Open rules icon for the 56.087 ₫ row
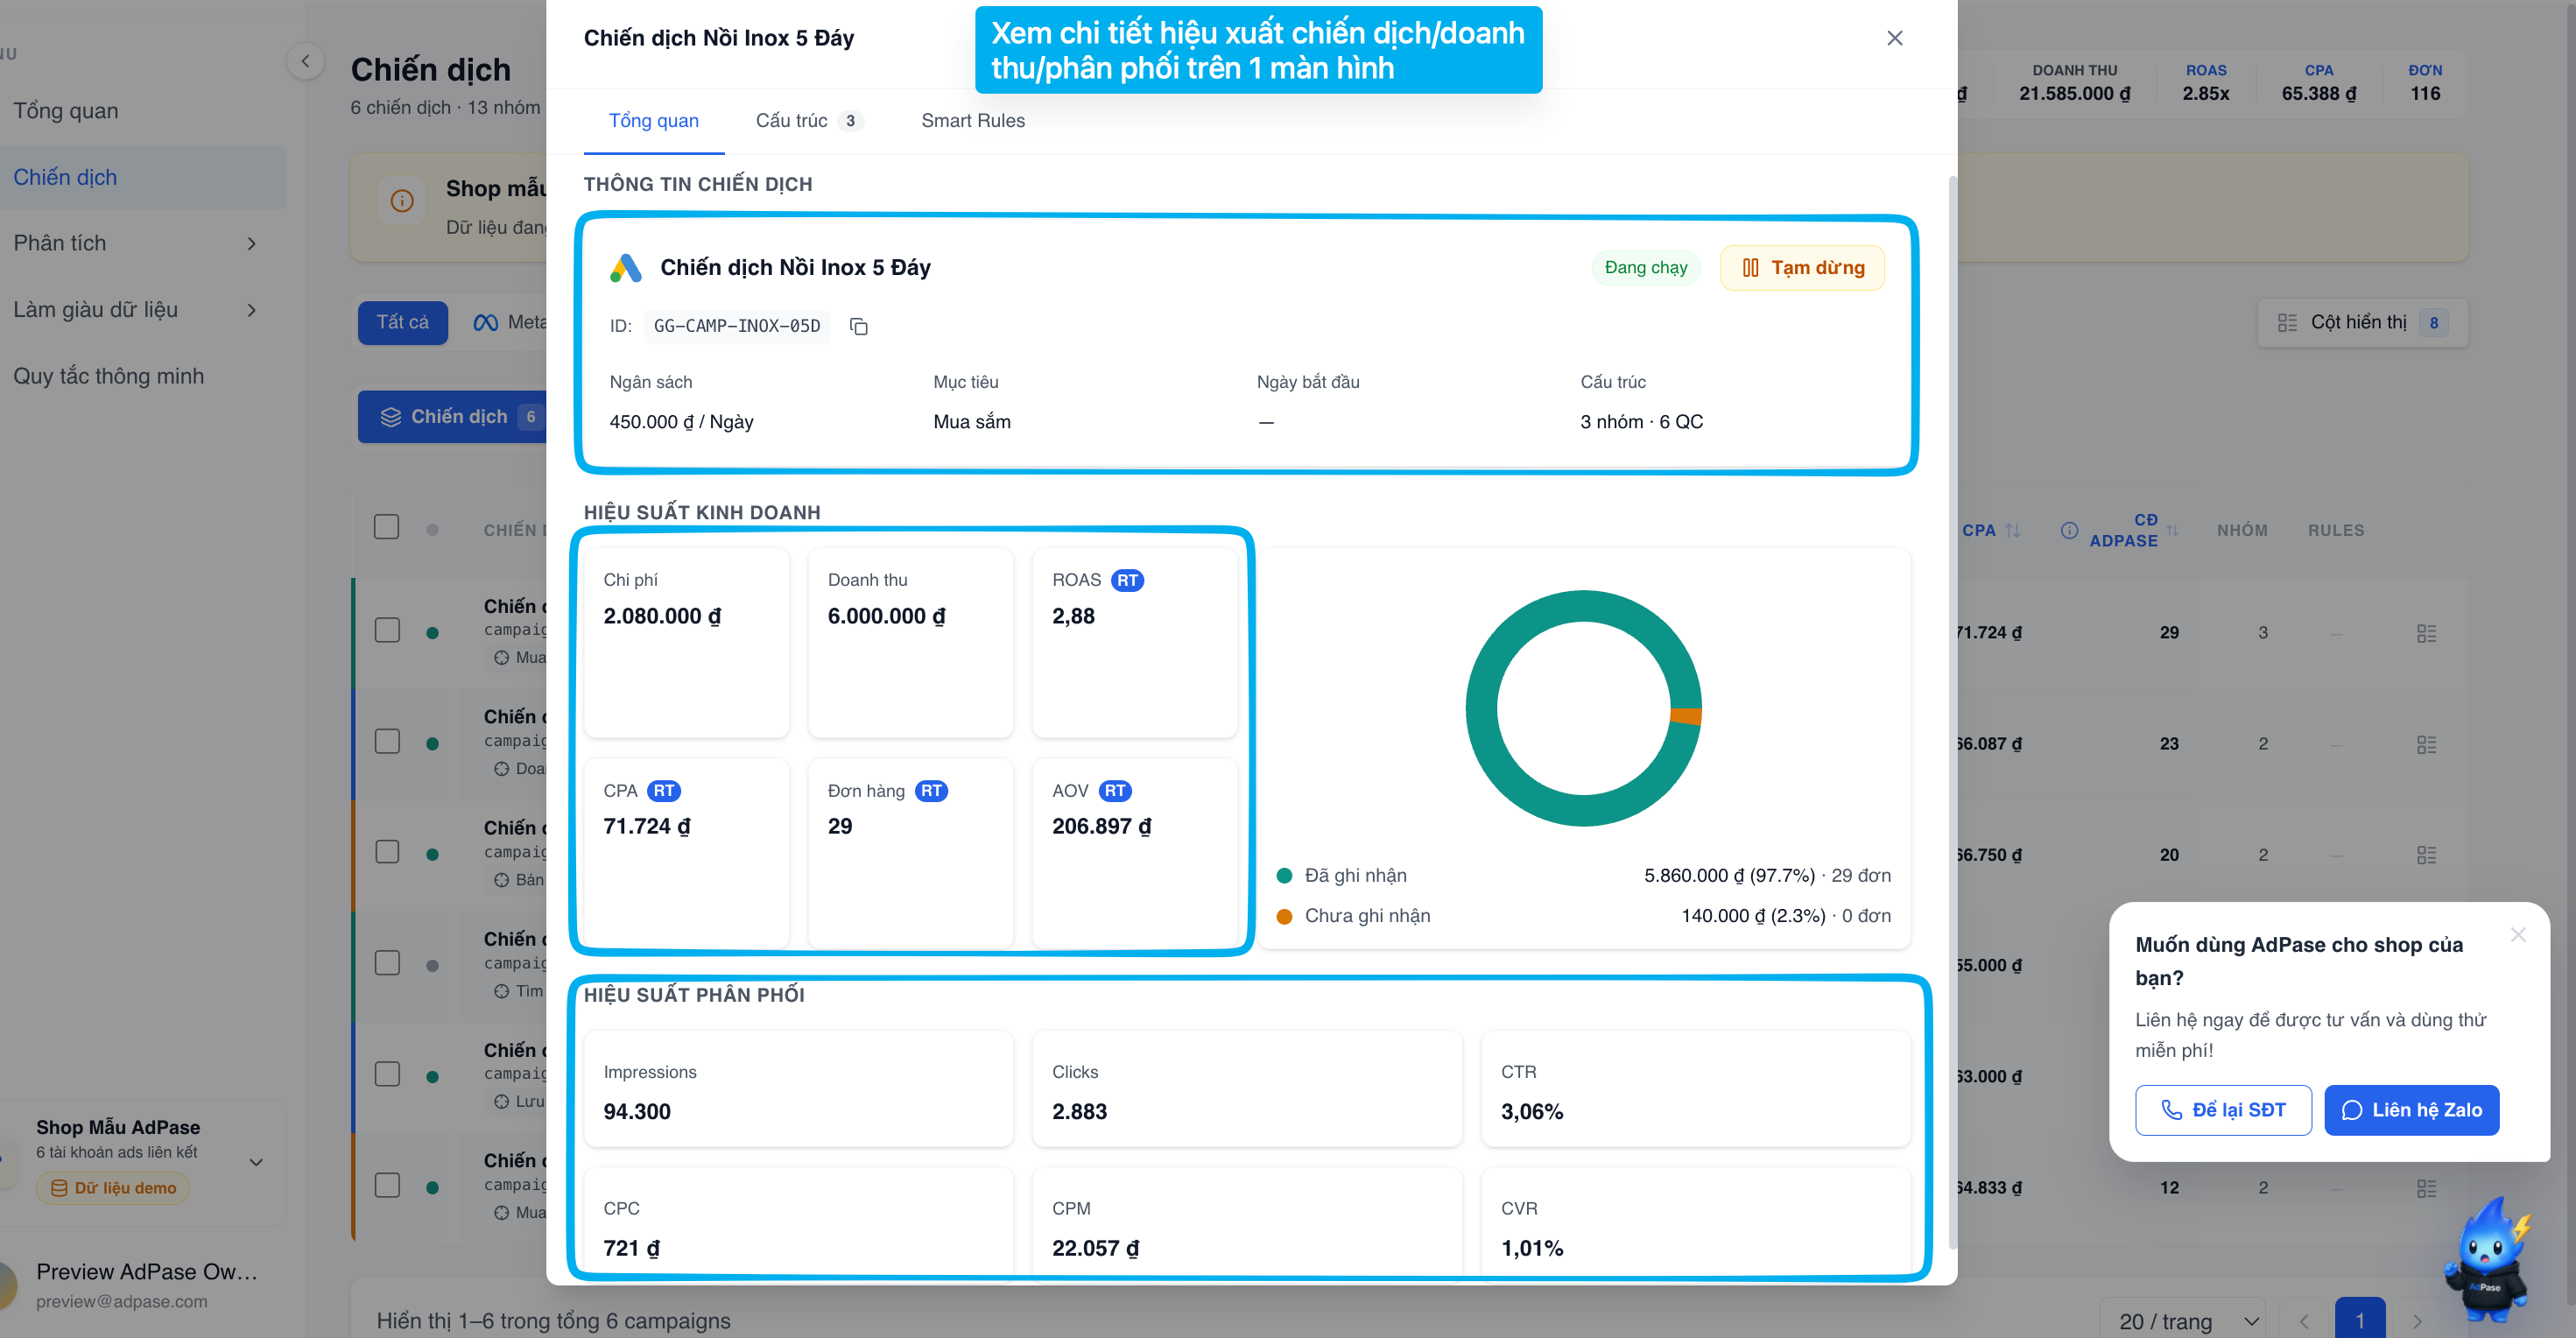 point(2426,744)
